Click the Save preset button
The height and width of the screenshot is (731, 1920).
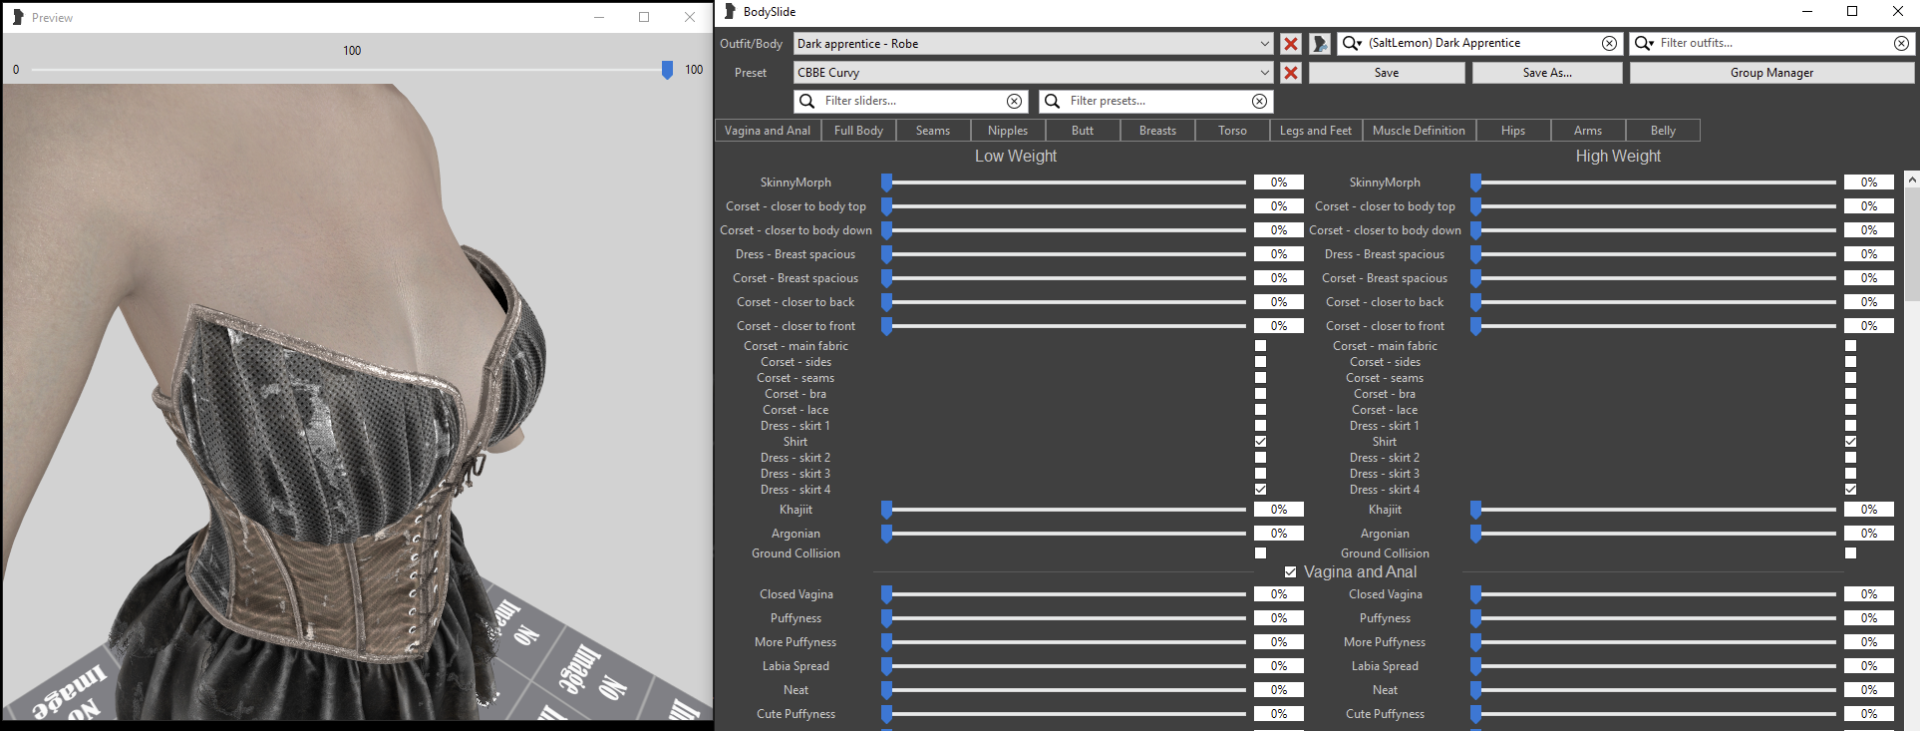point(1387,73)
